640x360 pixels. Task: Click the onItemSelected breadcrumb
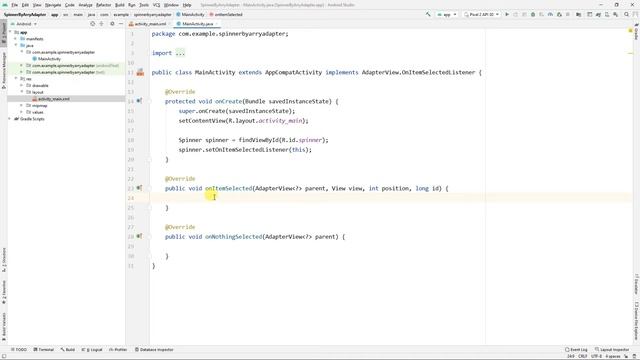coord(226,15)
